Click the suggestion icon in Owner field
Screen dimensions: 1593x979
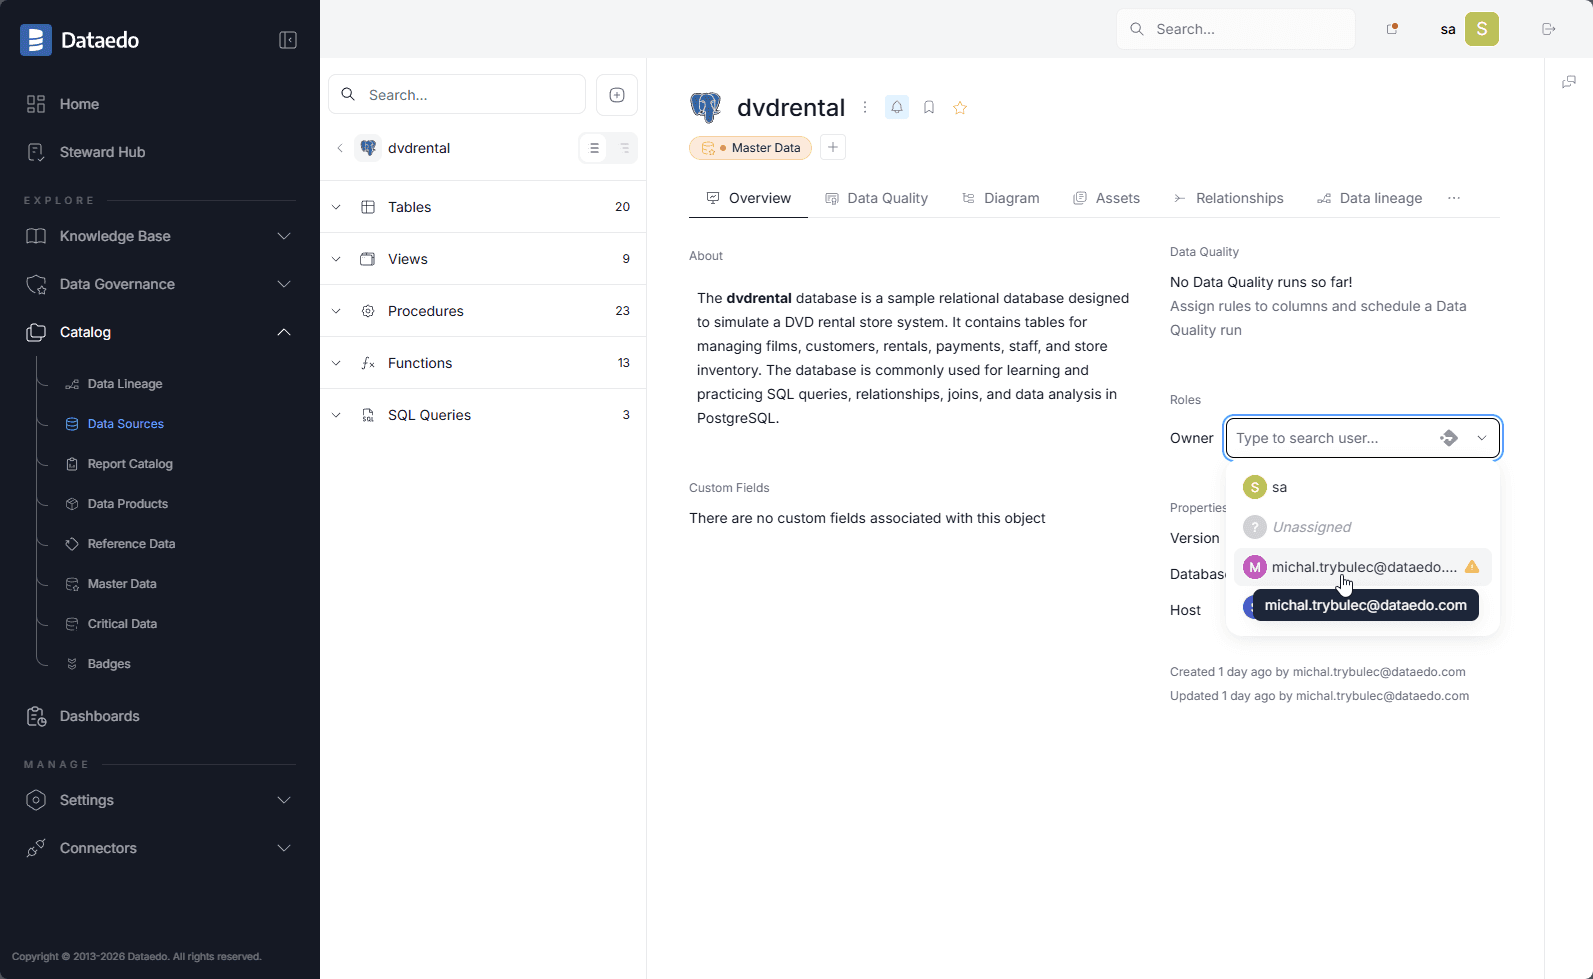pyautogui.click(x=1449, y=438)
